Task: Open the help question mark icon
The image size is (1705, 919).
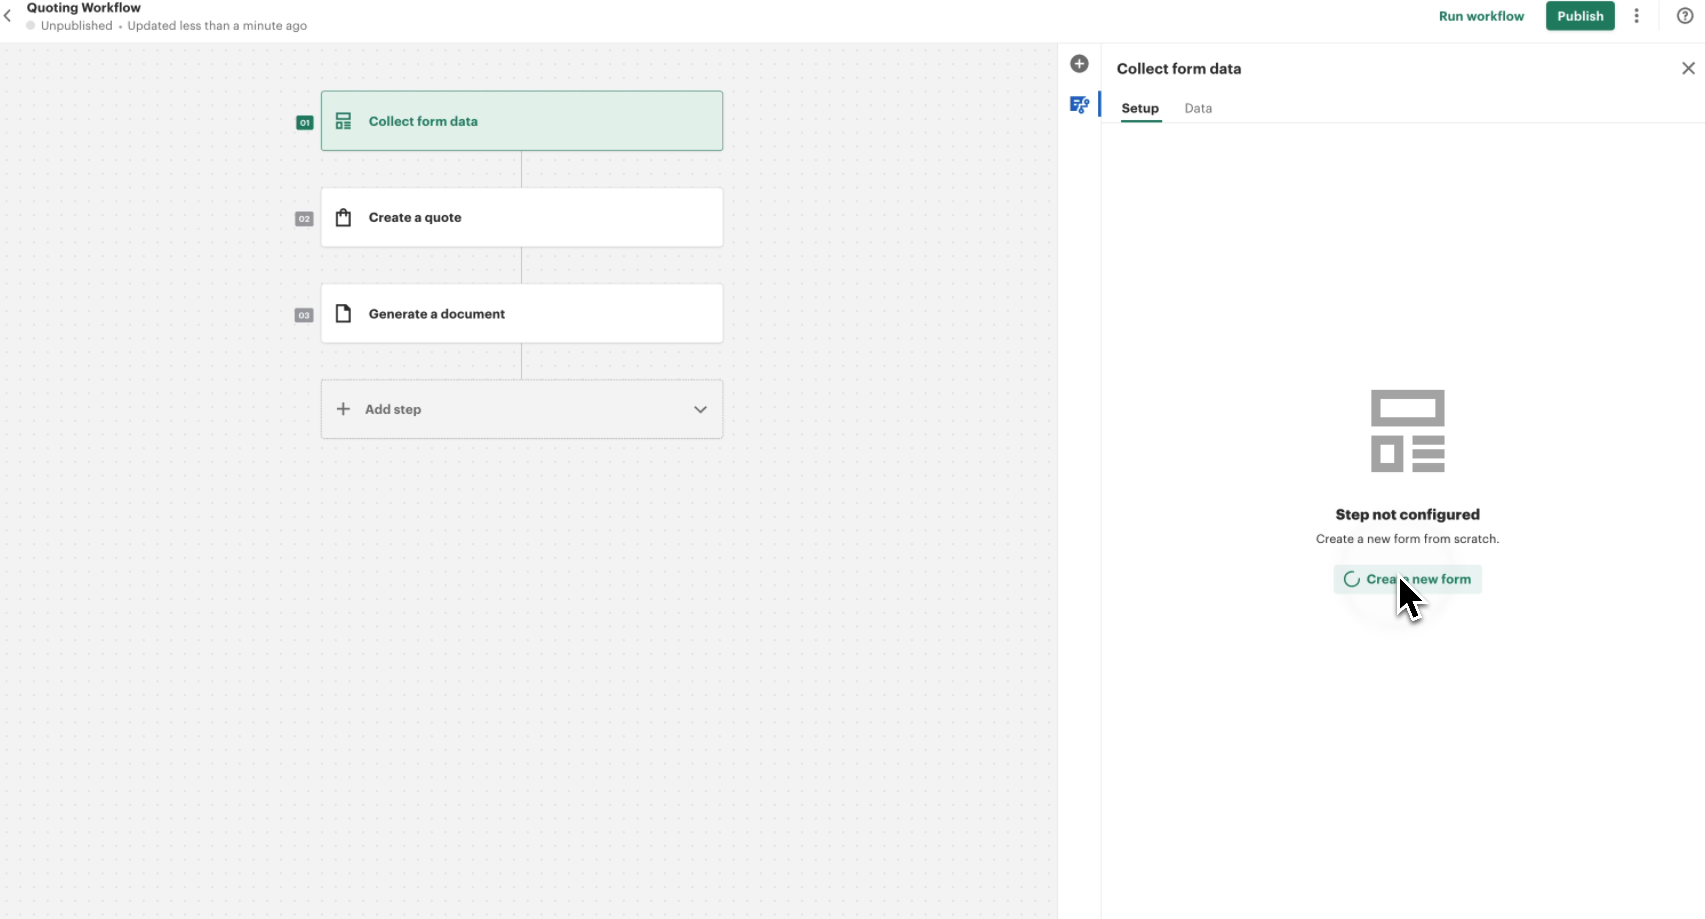Action: click(1685, 16)
